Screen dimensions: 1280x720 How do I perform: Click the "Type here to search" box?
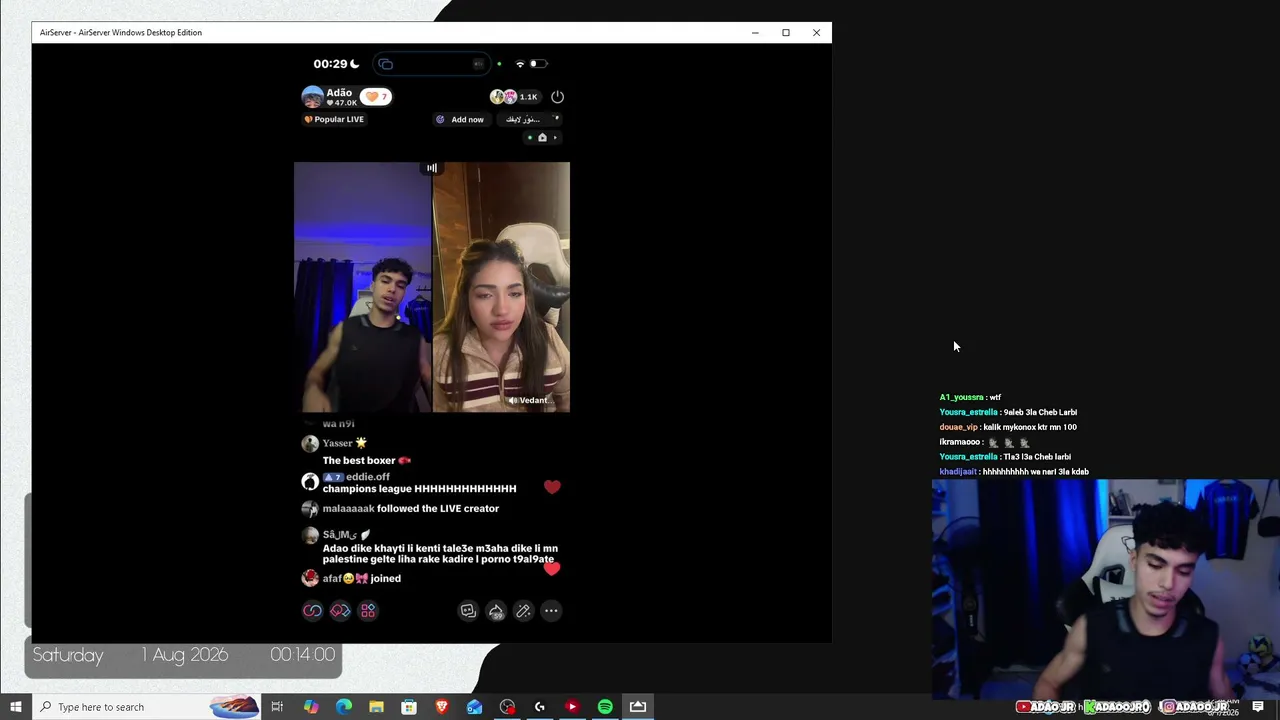click(x=147, y=707)
